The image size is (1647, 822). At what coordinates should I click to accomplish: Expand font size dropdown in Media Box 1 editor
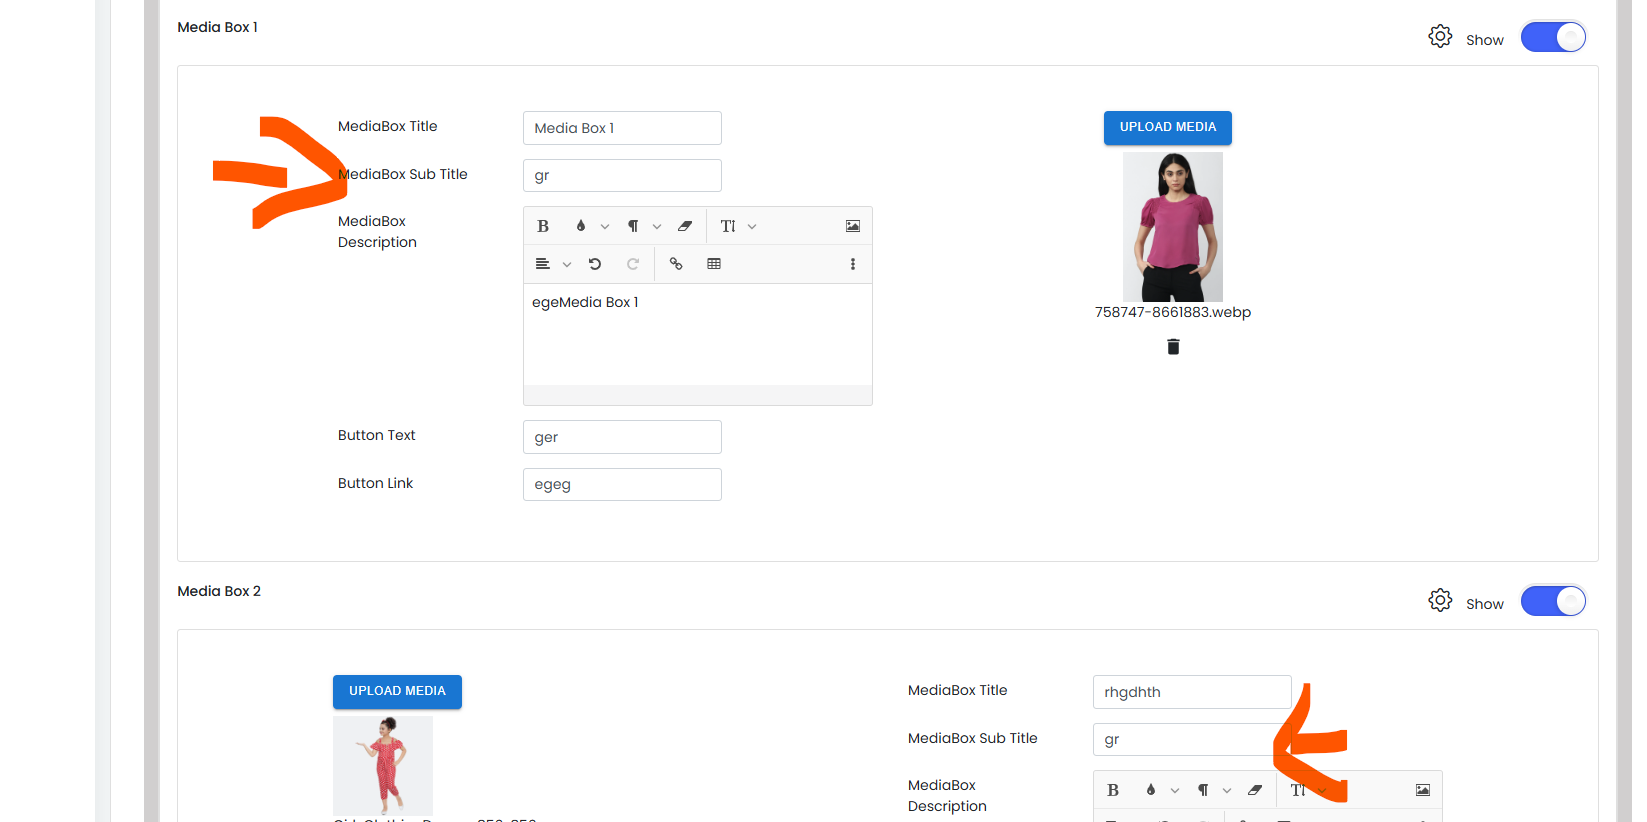click(752, 227)
